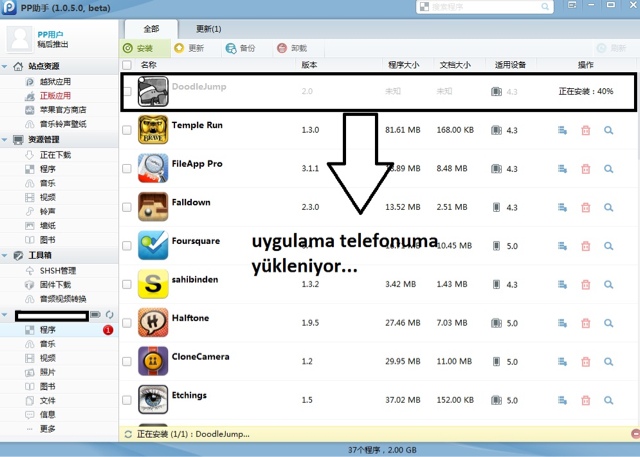Open 苹果官方商店 in the sidebar
640x457 pixels.
62,110
